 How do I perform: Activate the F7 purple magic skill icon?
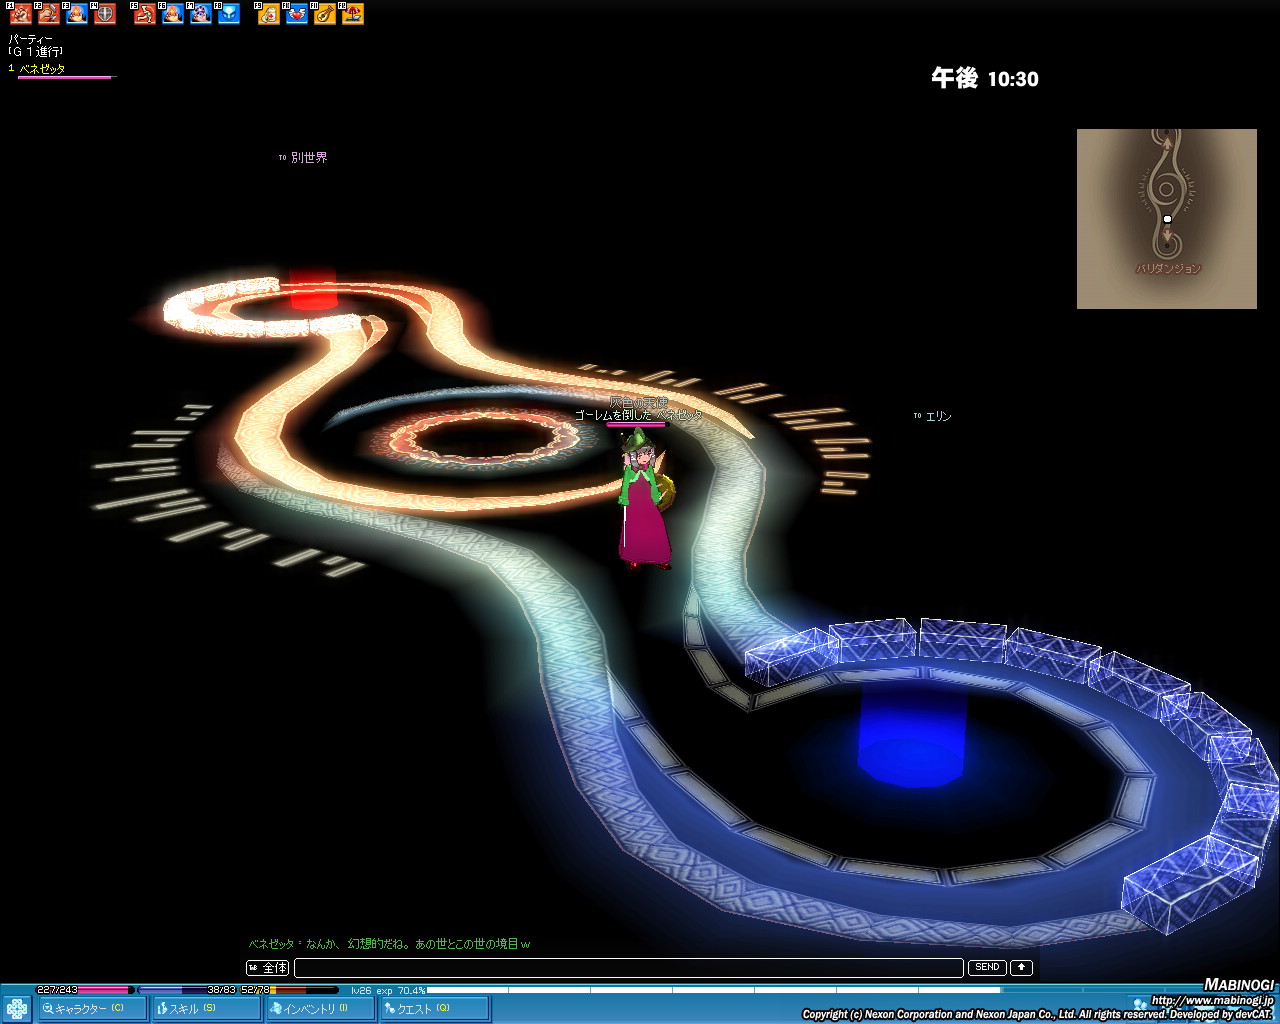tap(201, 14)
